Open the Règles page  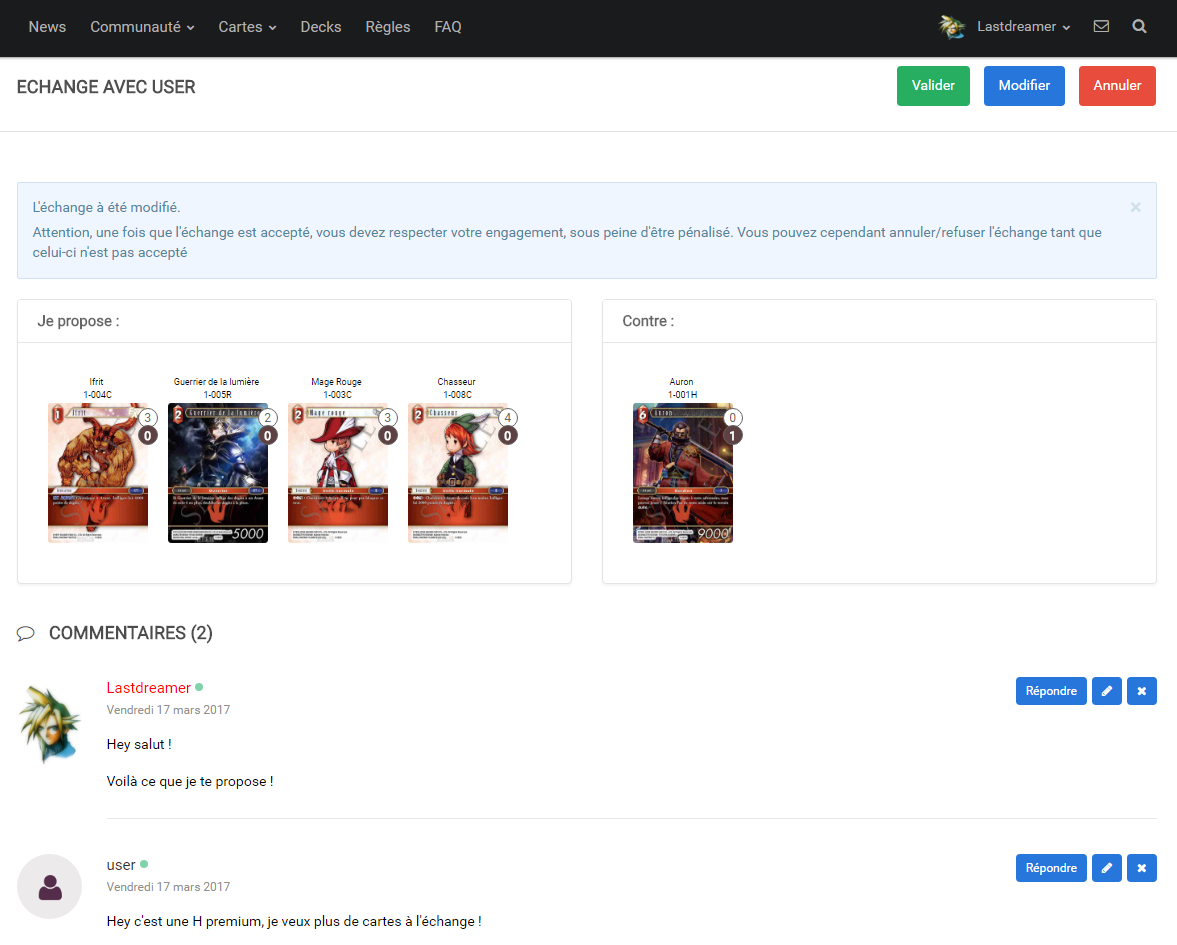point(387,27)
